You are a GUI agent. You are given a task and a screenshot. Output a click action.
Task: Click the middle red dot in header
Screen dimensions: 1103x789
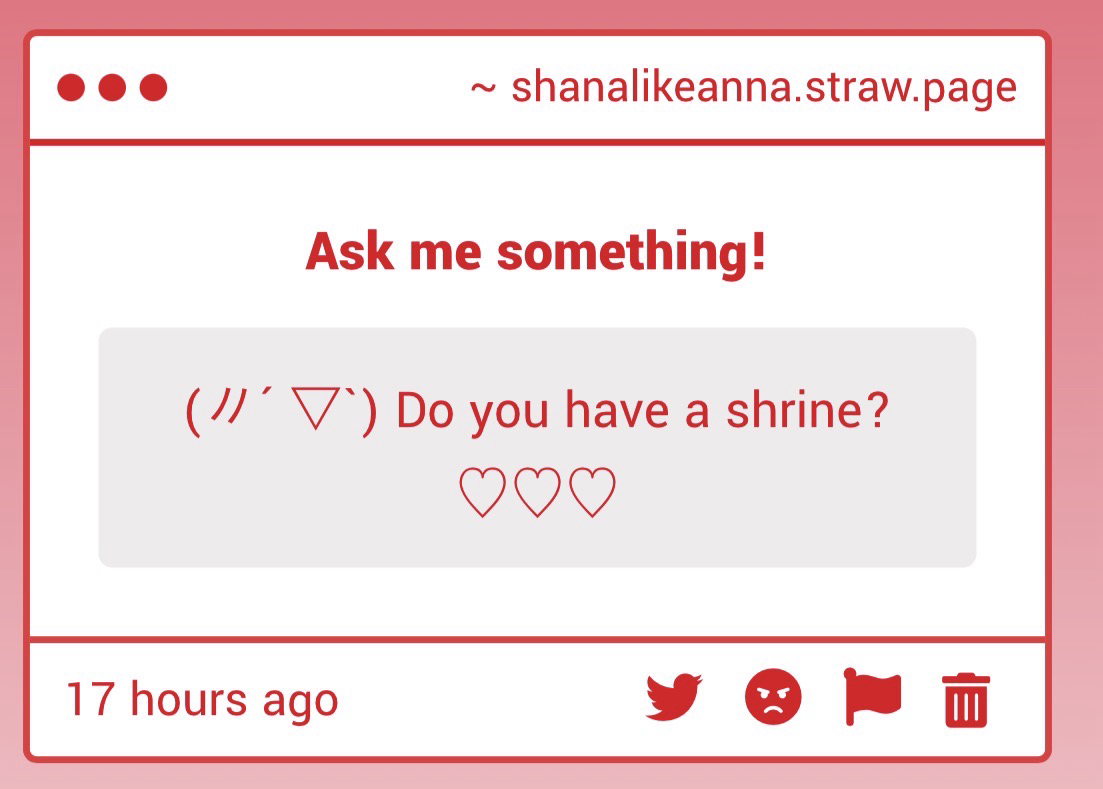click(x=112, y=88)
